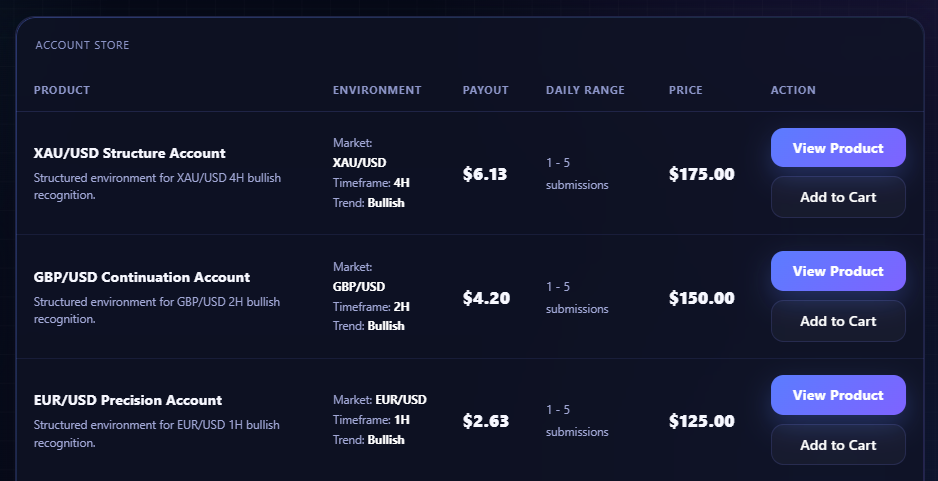Screen dimensions: 938x481
Task: Select the $175.00 price
Action: tap(702, 174)
